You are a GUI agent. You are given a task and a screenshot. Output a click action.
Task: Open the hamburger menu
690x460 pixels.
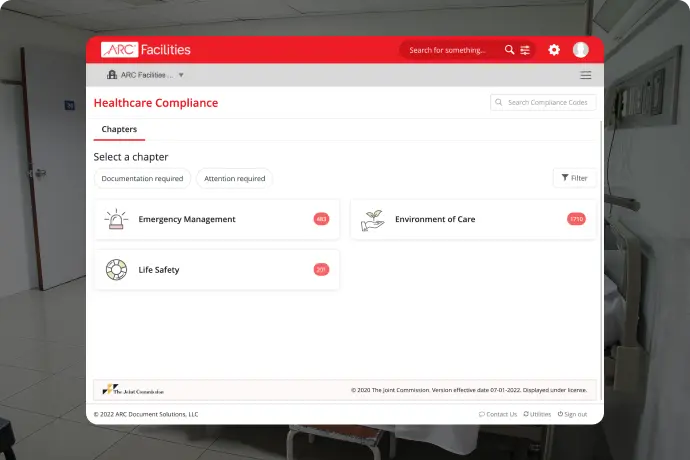point(586,75)
